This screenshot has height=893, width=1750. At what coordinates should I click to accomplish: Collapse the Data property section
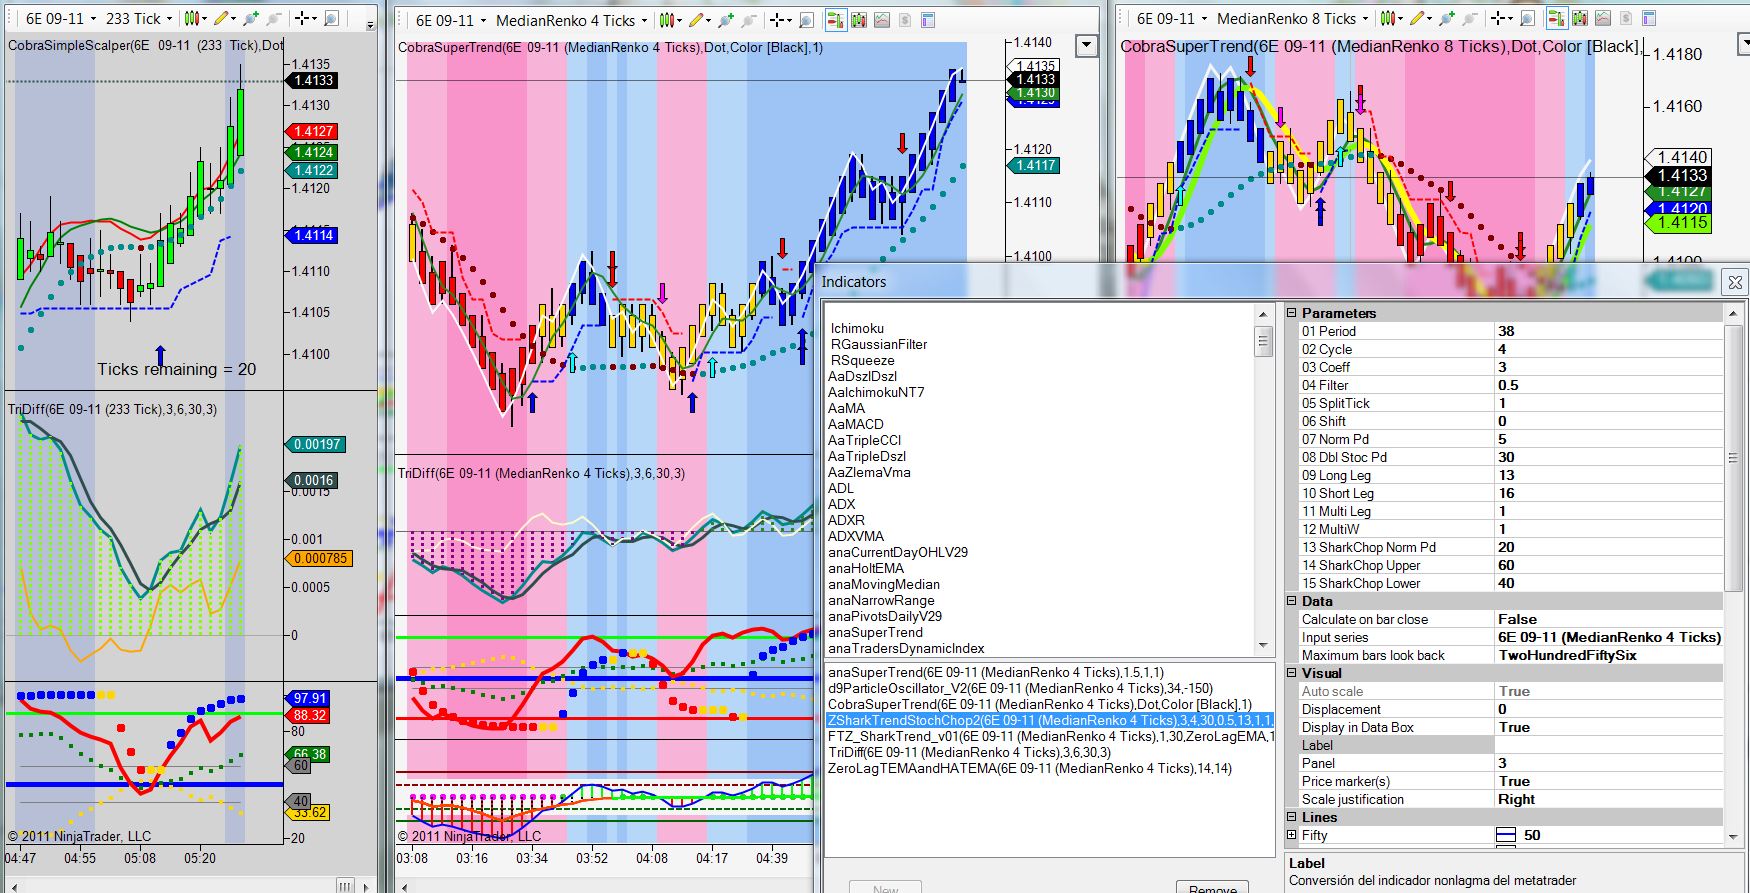pos(1291,601)
